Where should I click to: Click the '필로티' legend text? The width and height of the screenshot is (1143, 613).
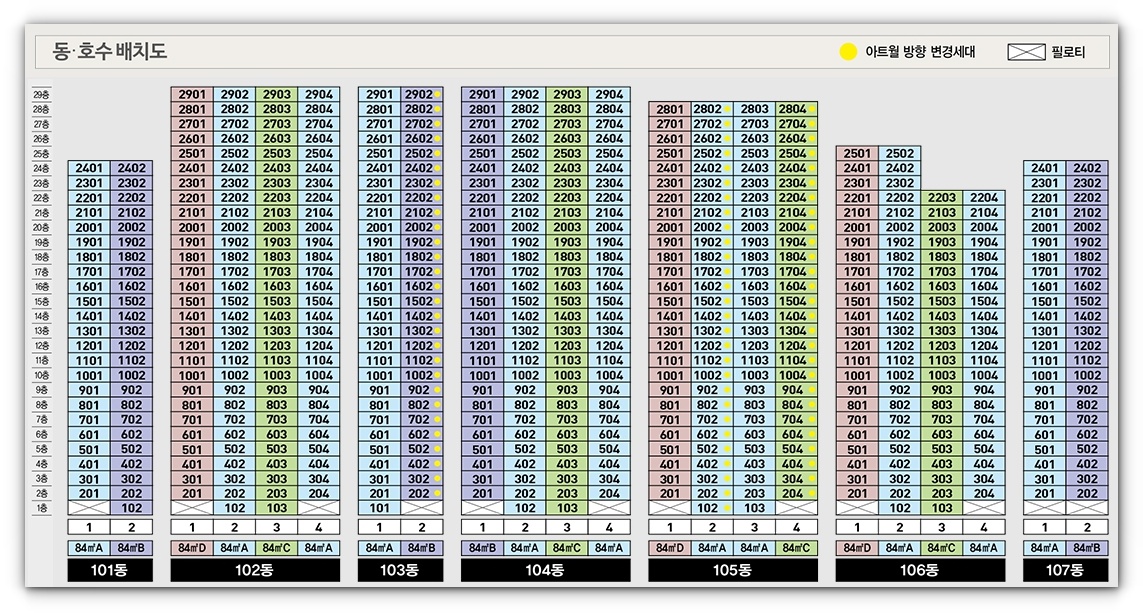click(x=1068, y=52)
